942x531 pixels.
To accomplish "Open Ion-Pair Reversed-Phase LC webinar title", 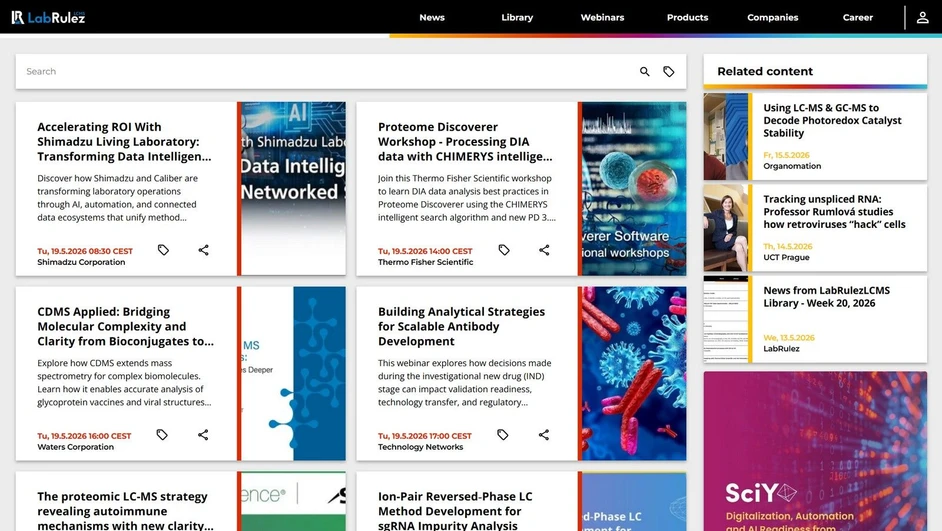I will click(455, 511).
